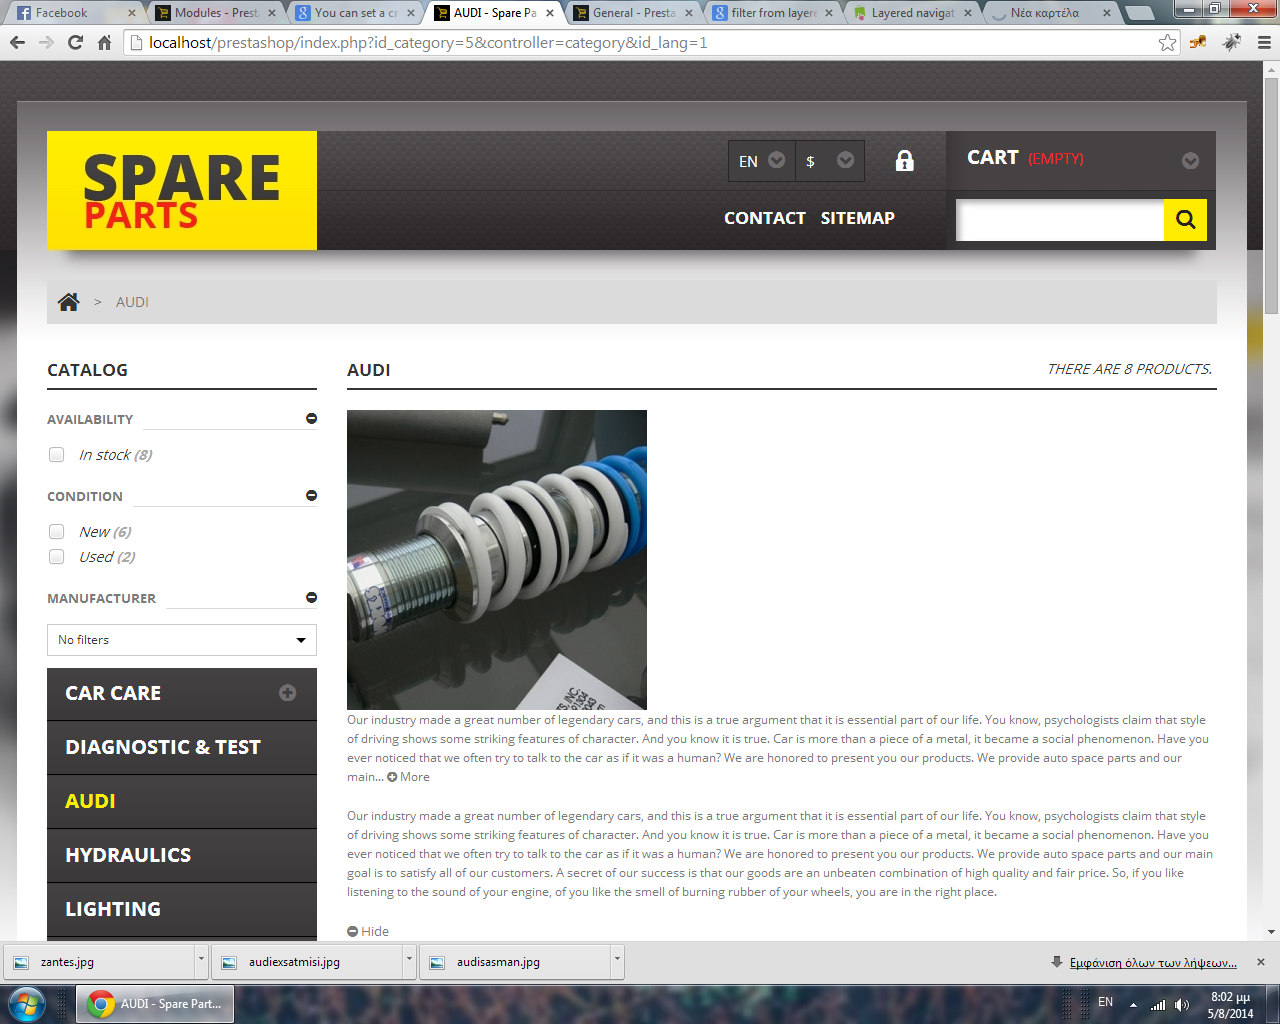Click the browser forward arrow

click(46, 43)
